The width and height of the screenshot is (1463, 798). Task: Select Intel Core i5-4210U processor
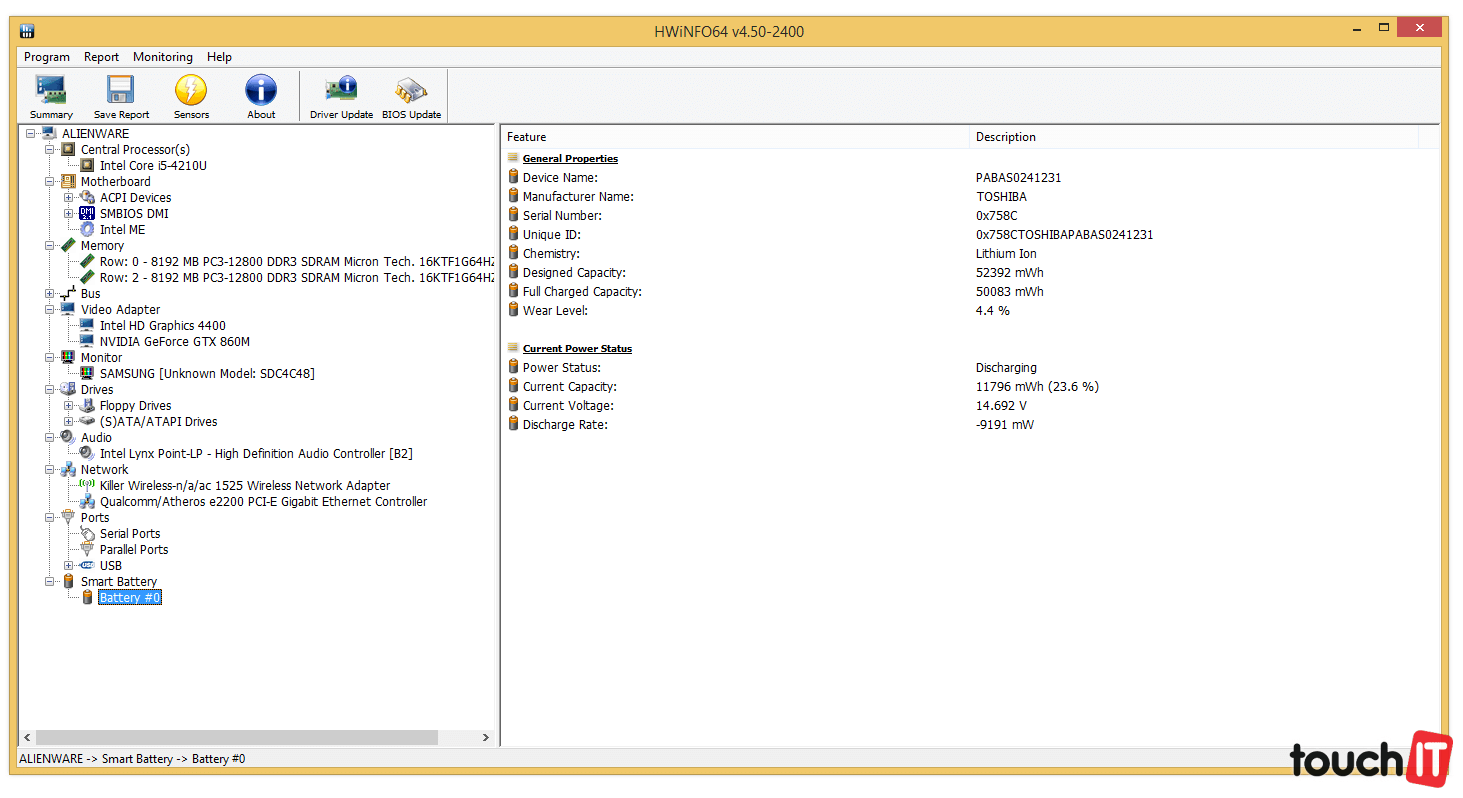tap(153, 166)
